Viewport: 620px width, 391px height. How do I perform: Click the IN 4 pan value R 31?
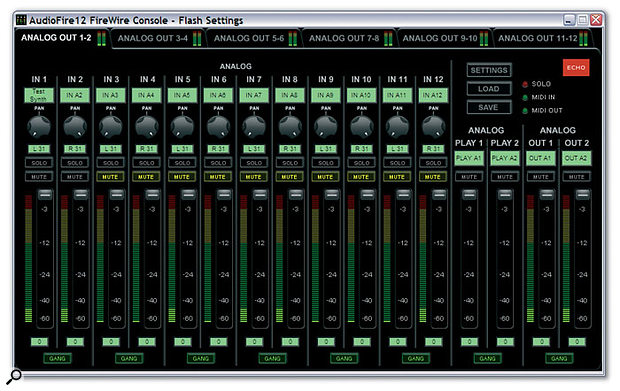147,149
